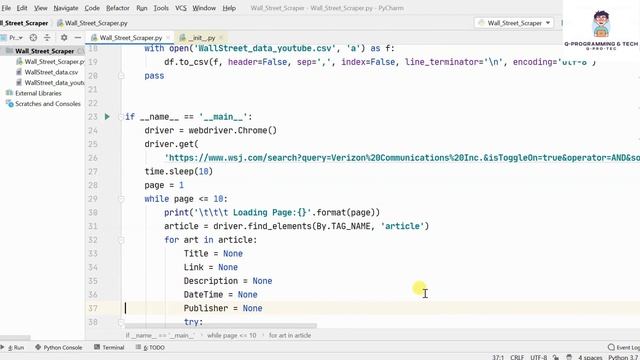Open the Window menu

click(x=204, y=8)
